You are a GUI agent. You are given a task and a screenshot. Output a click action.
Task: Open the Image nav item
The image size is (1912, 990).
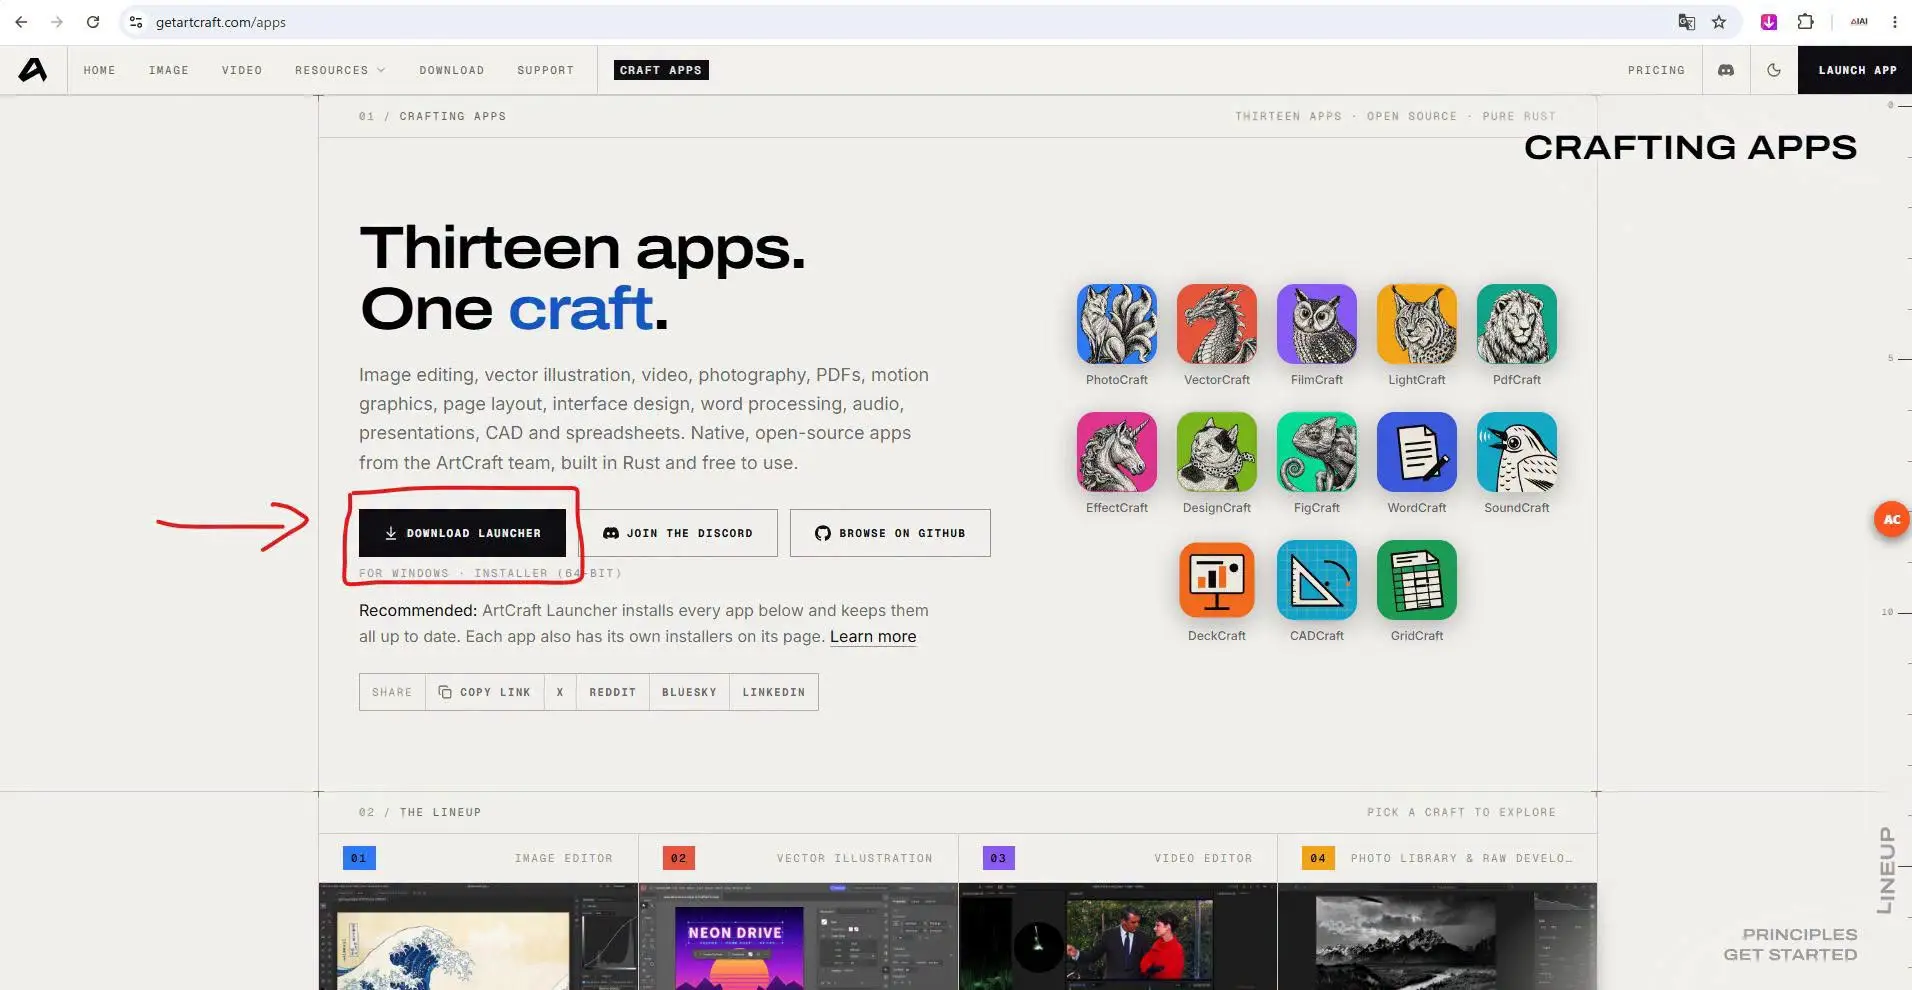[169, 70]
